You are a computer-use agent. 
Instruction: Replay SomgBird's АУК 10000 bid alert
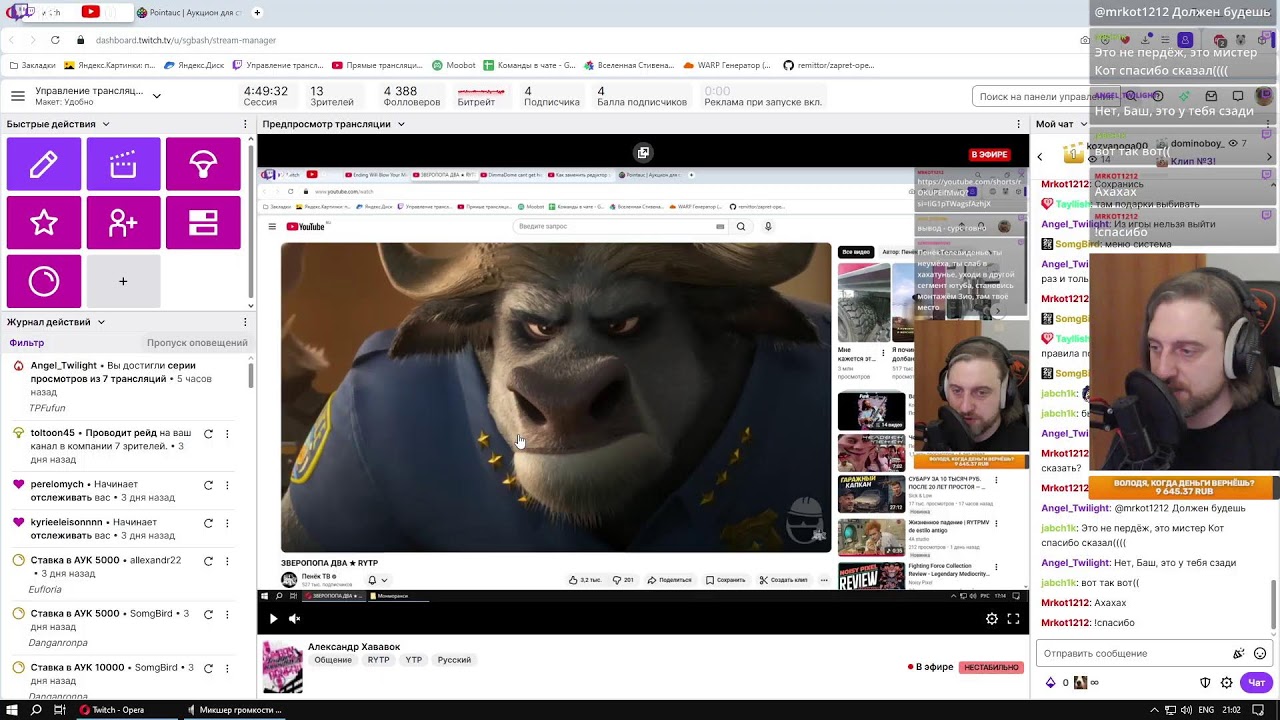(208, 668)
